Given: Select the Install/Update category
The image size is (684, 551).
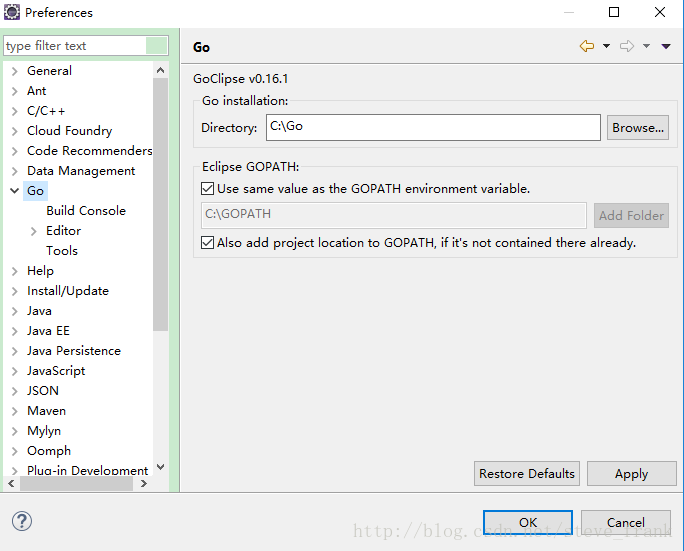Looking at the screenshot, I should click(68, 291).
